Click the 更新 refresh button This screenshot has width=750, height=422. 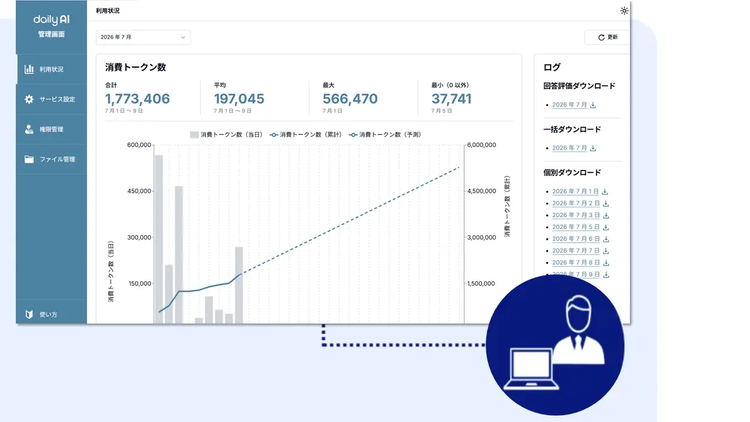click(x=607, y=37)
